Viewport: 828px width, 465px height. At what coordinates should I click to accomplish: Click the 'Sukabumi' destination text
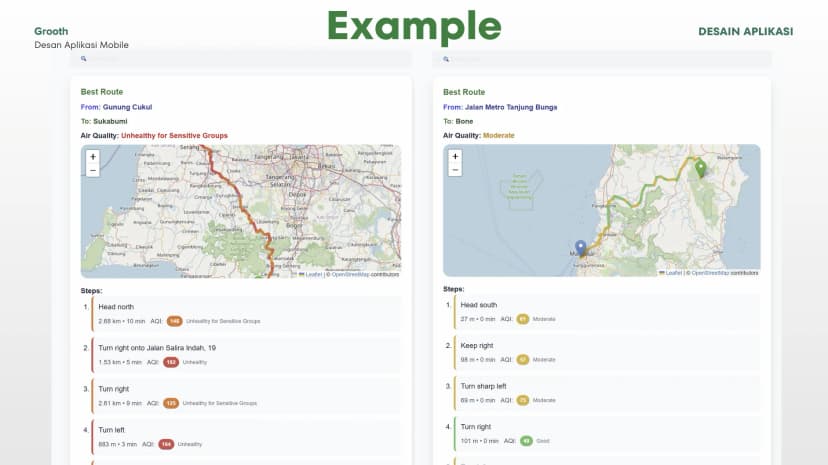[110, 121]
